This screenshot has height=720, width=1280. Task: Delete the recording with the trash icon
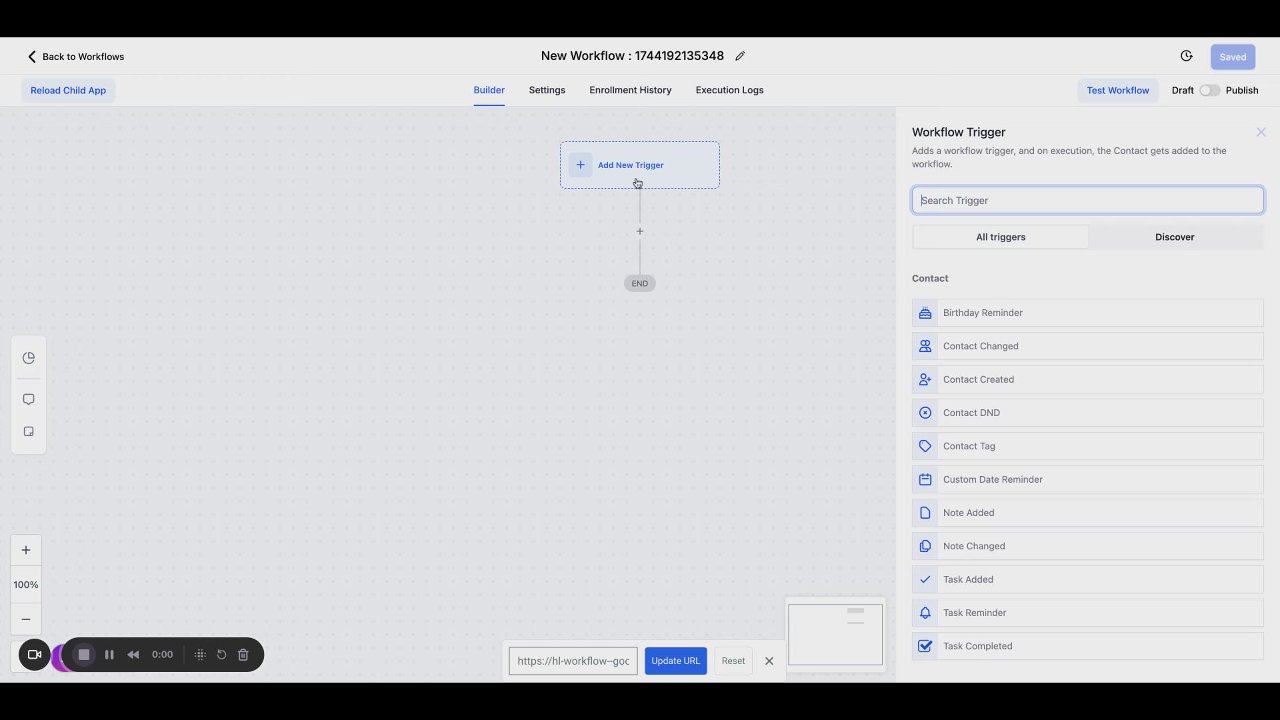[243, 655]
